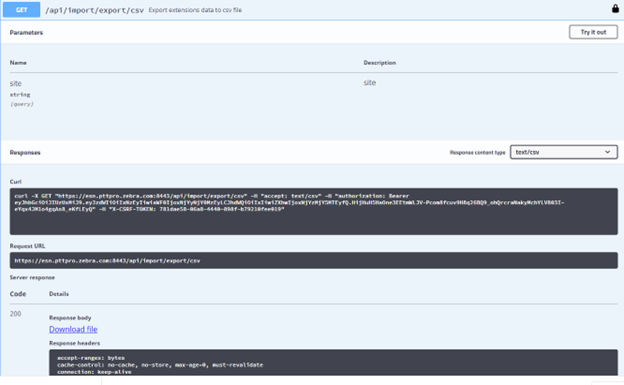Click the response headers code block
624x385 pixels.
pos(333,363)
